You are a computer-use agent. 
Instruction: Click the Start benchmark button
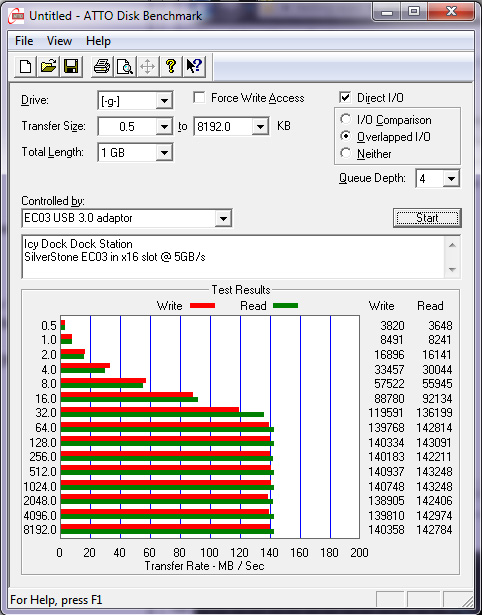[x=427, y=218]
